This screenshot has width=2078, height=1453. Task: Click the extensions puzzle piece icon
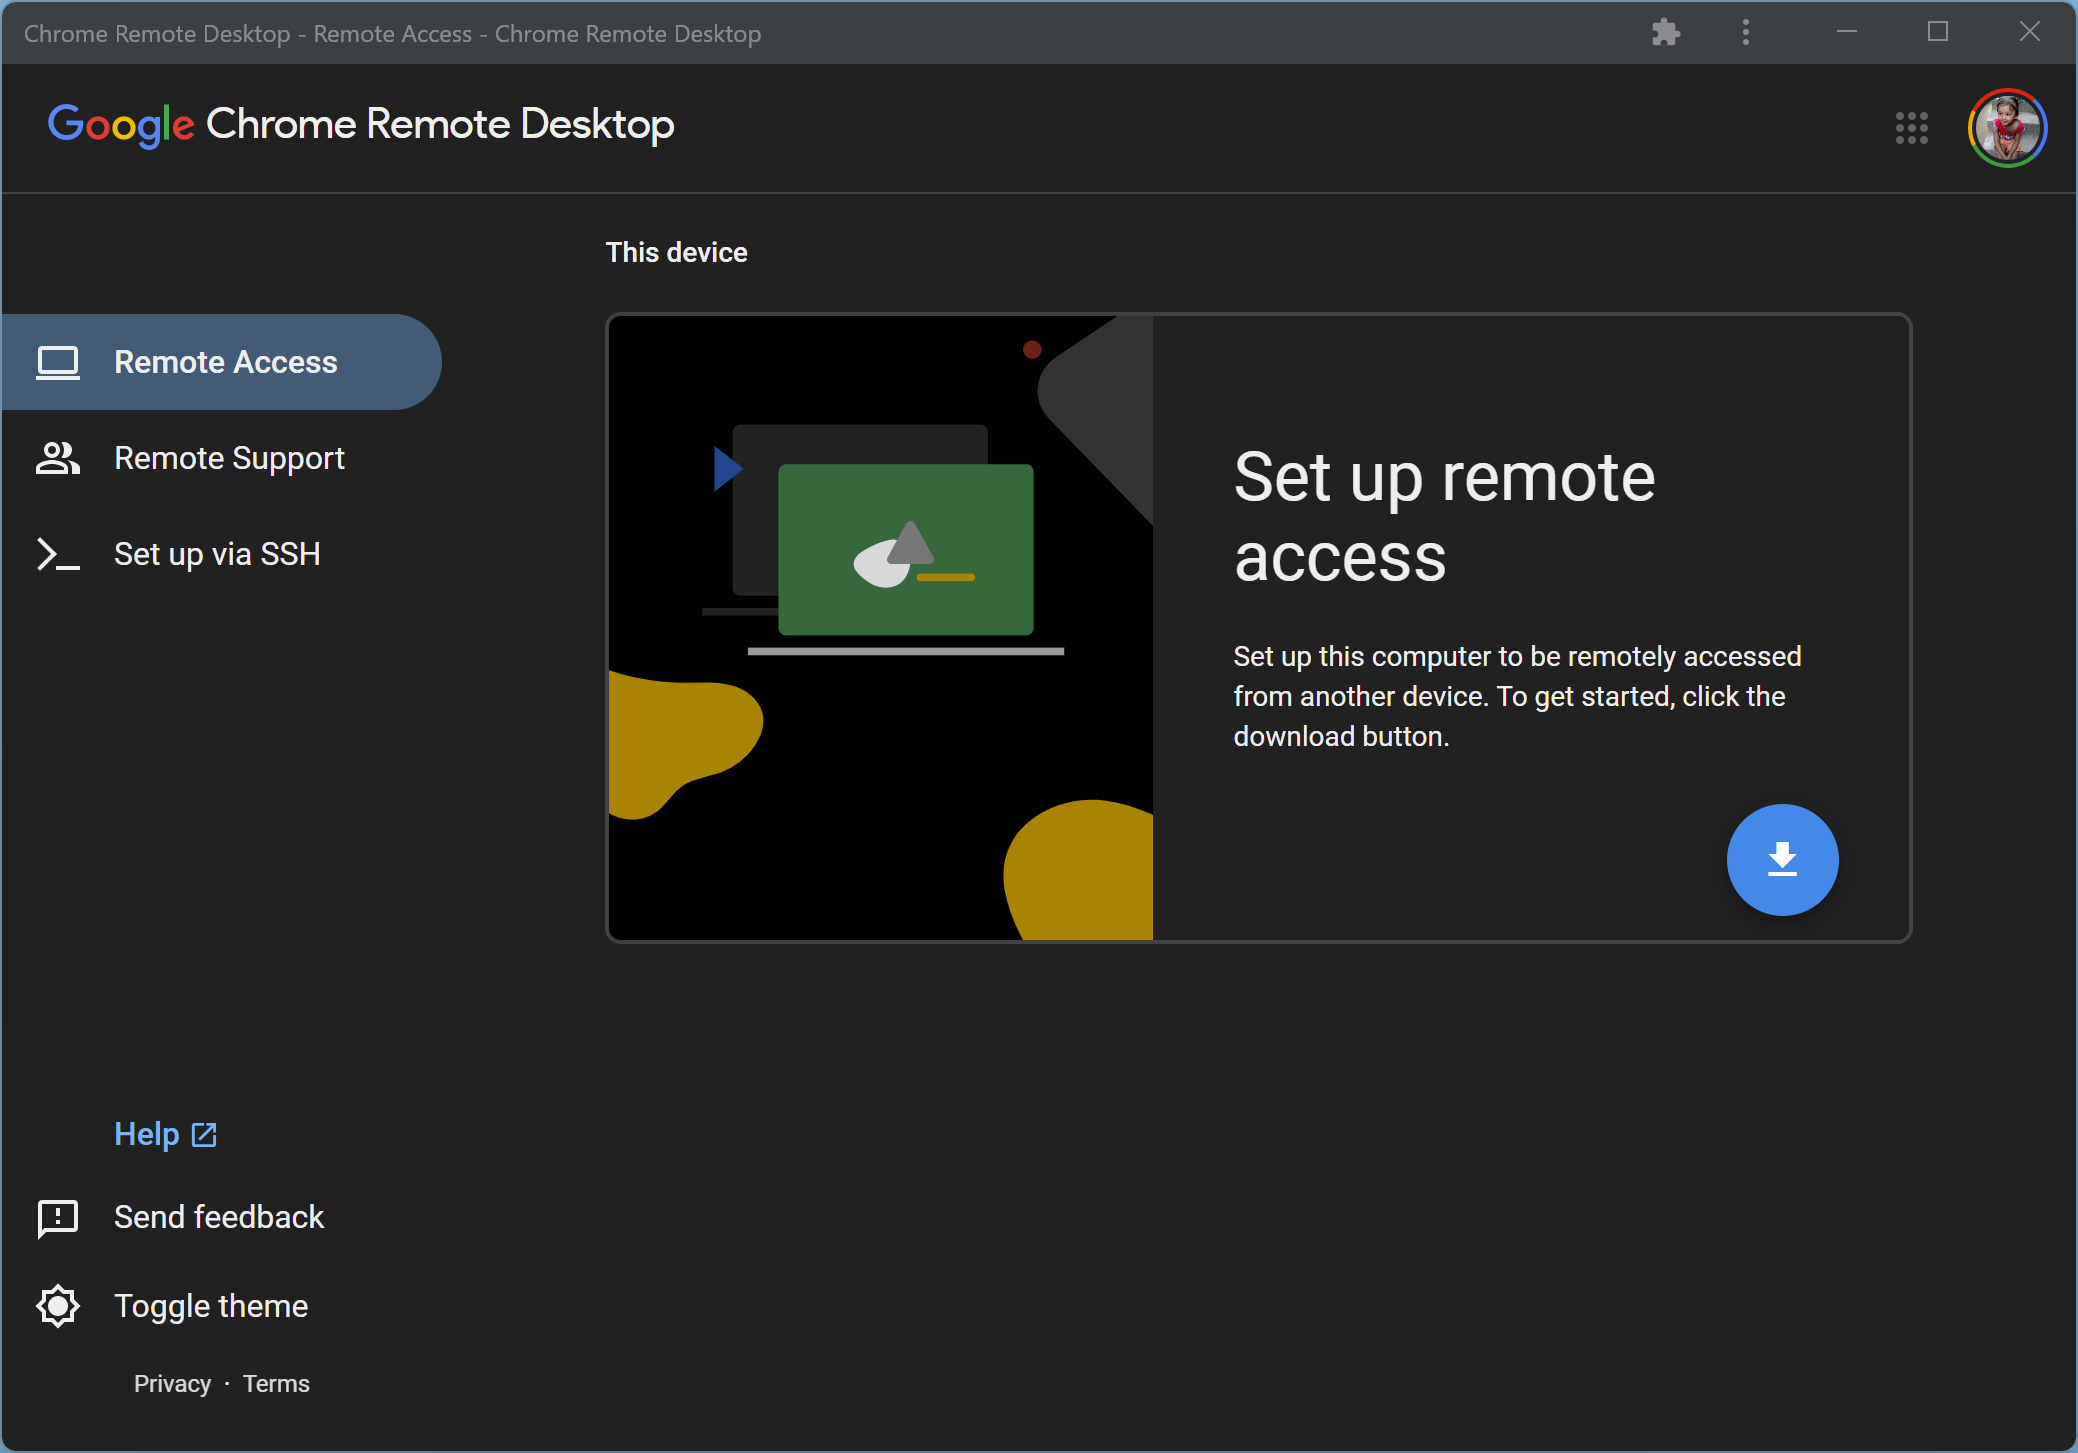(1665, 33)
